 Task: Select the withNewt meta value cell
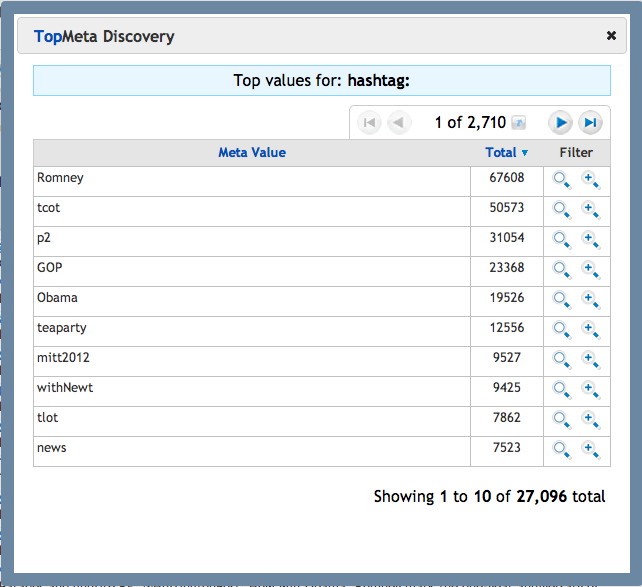pyautogui.click(x=252, y=391)
